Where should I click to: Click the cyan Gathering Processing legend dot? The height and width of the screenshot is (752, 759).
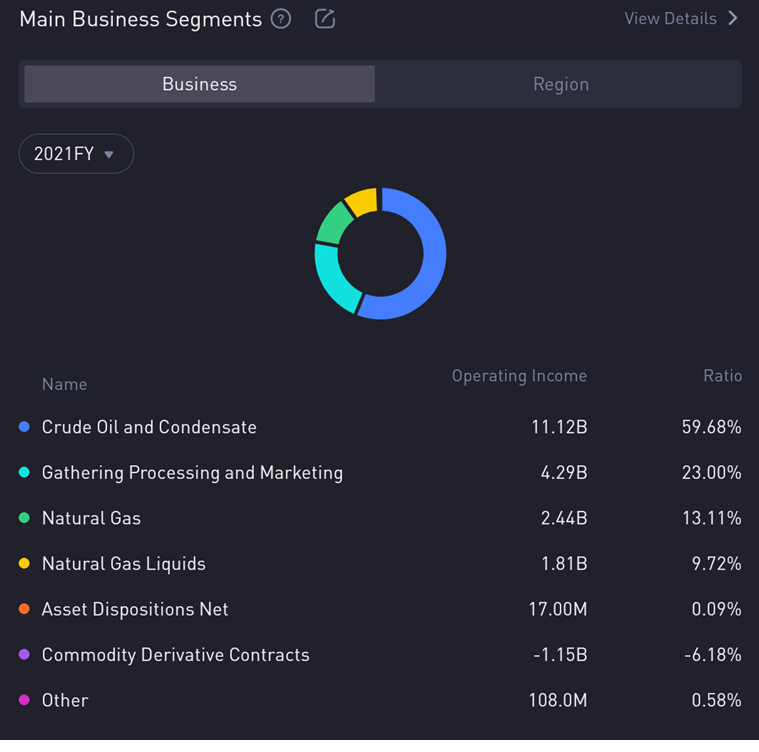[x=25, y=473]
